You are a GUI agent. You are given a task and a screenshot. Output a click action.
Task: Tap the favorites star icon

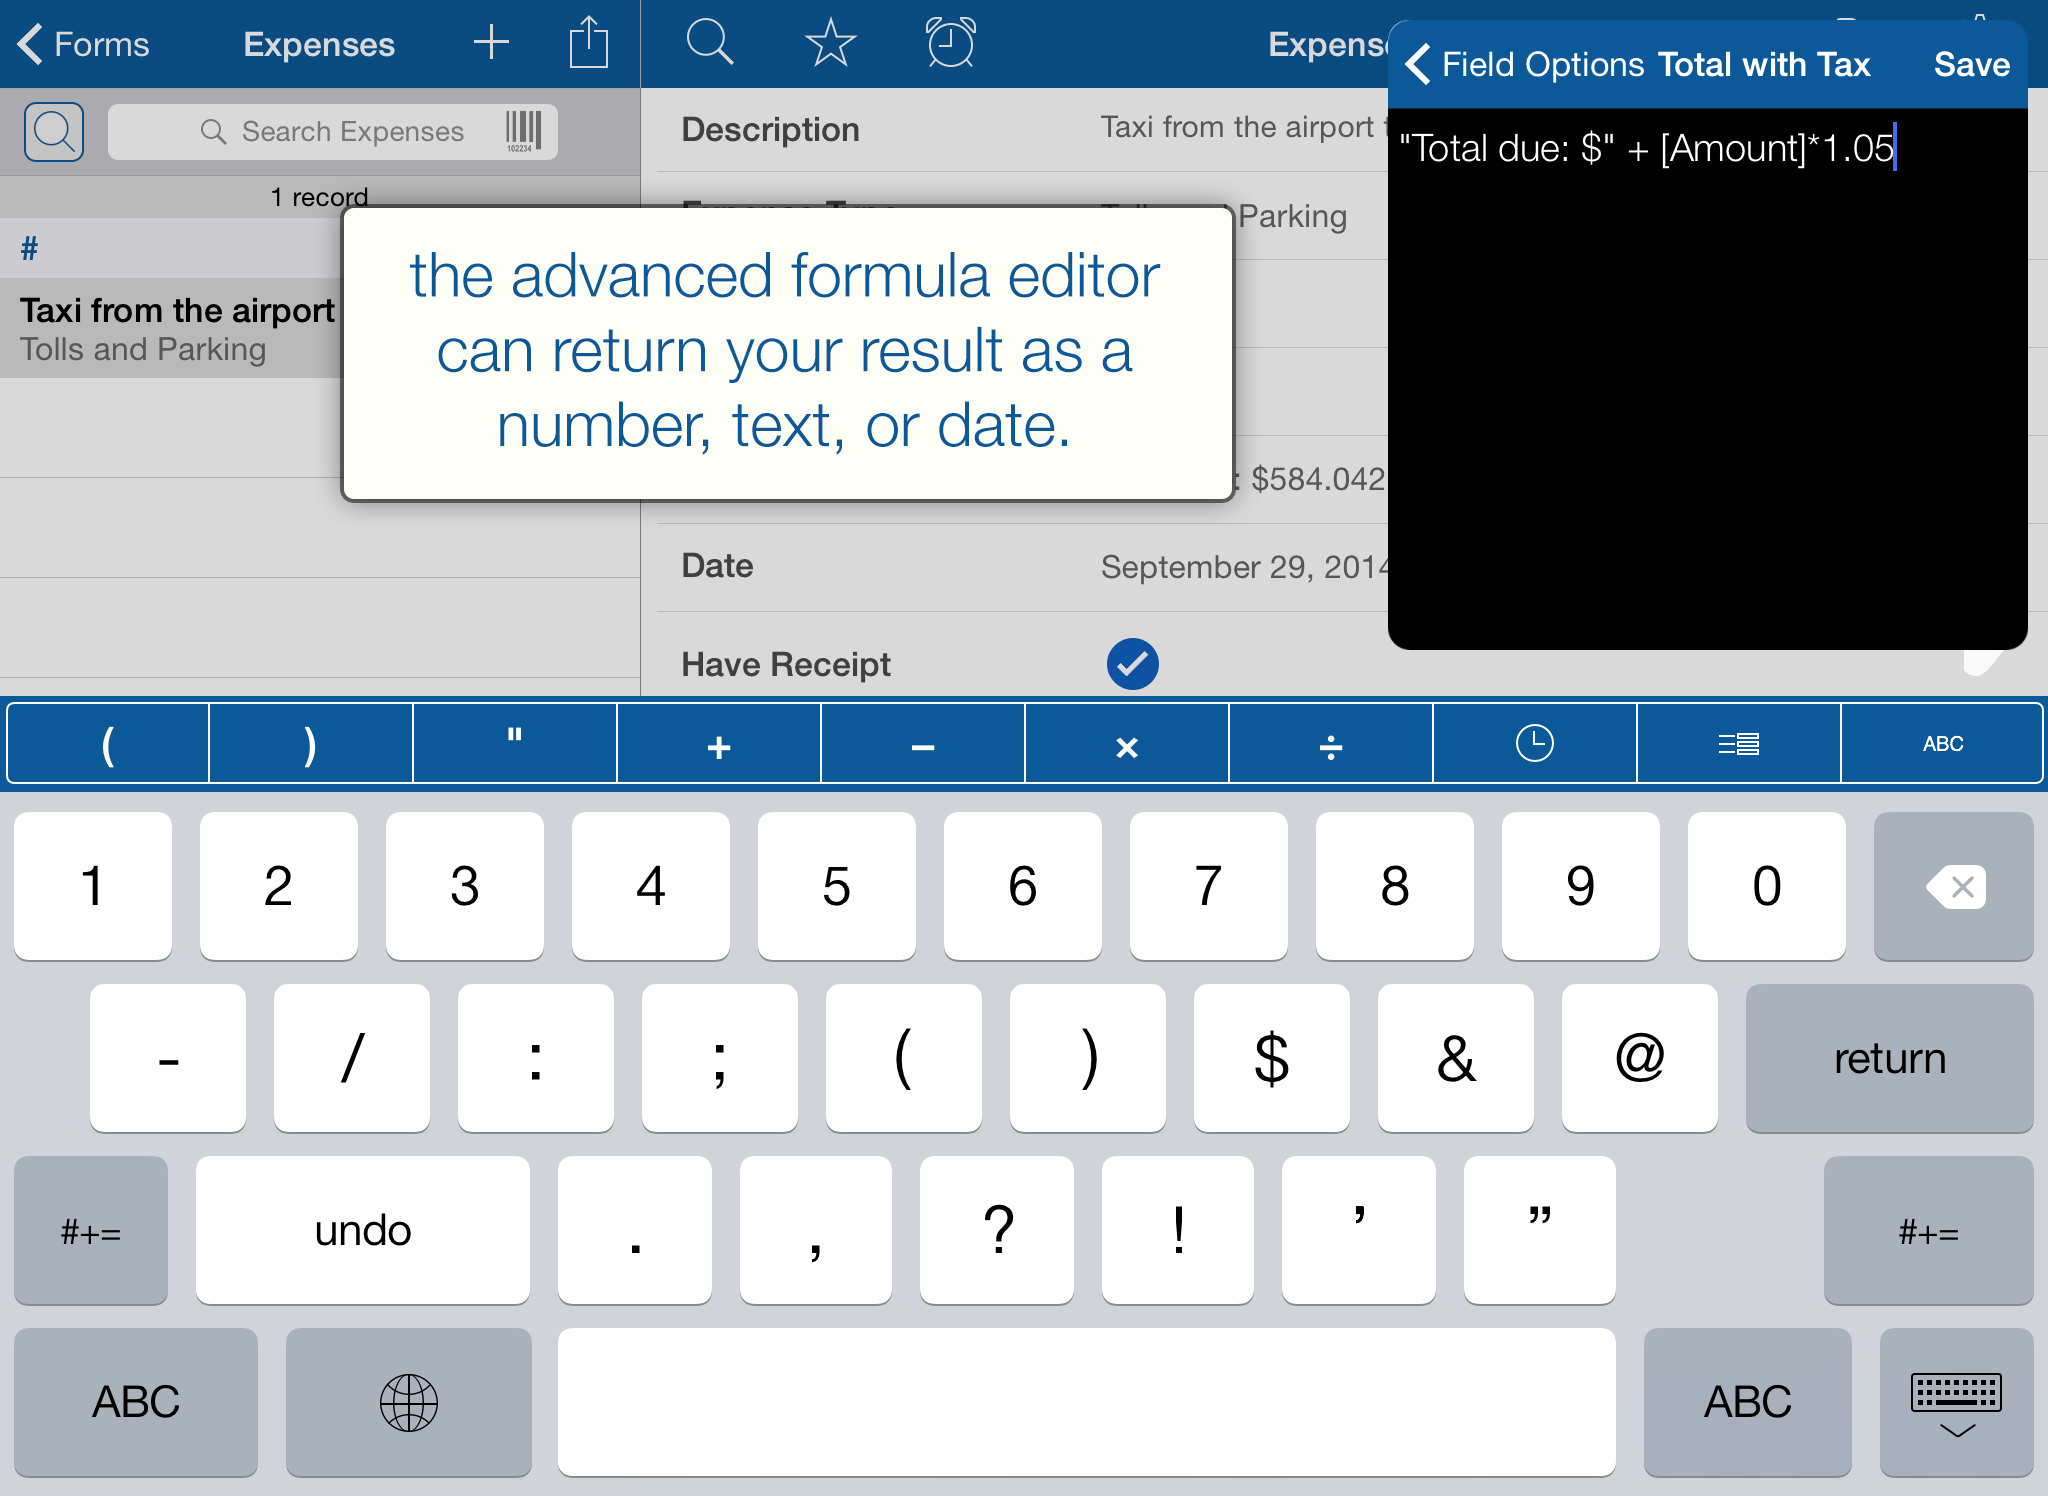pos(830,43)
